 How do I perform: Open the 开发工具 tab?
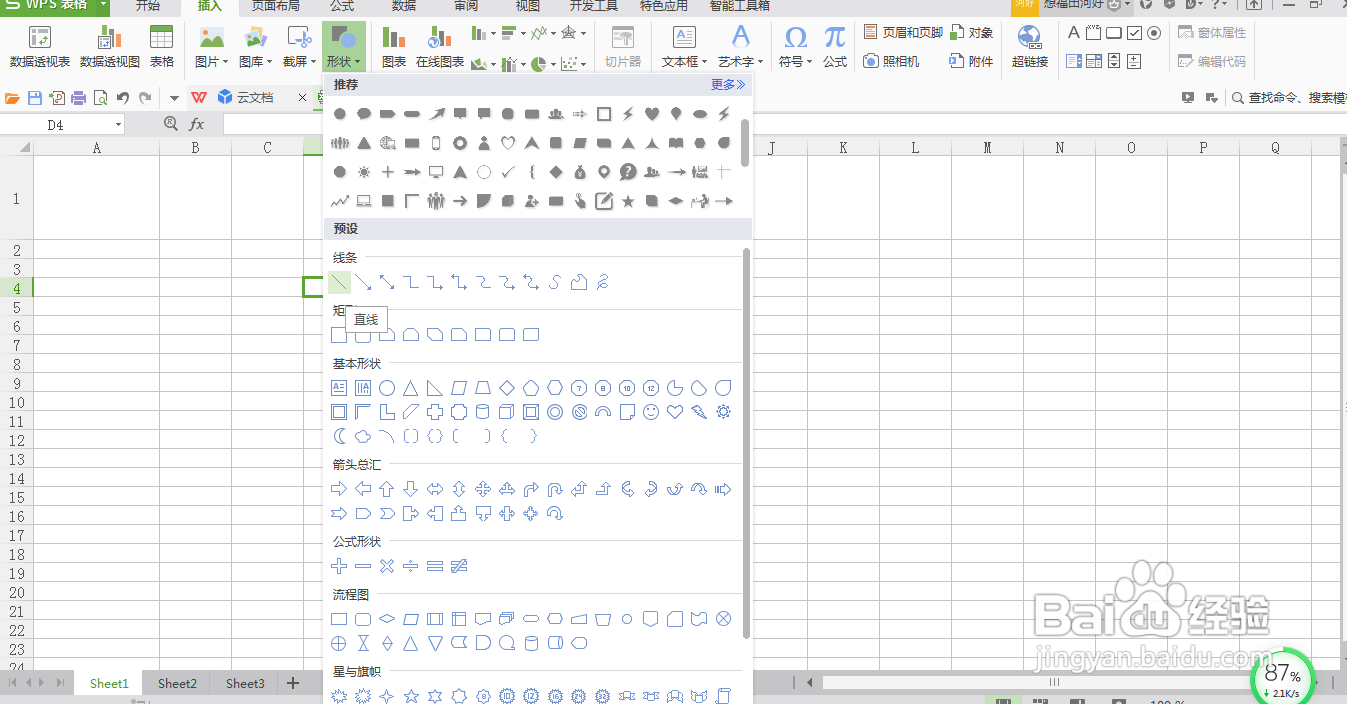[x=594, y=6]
